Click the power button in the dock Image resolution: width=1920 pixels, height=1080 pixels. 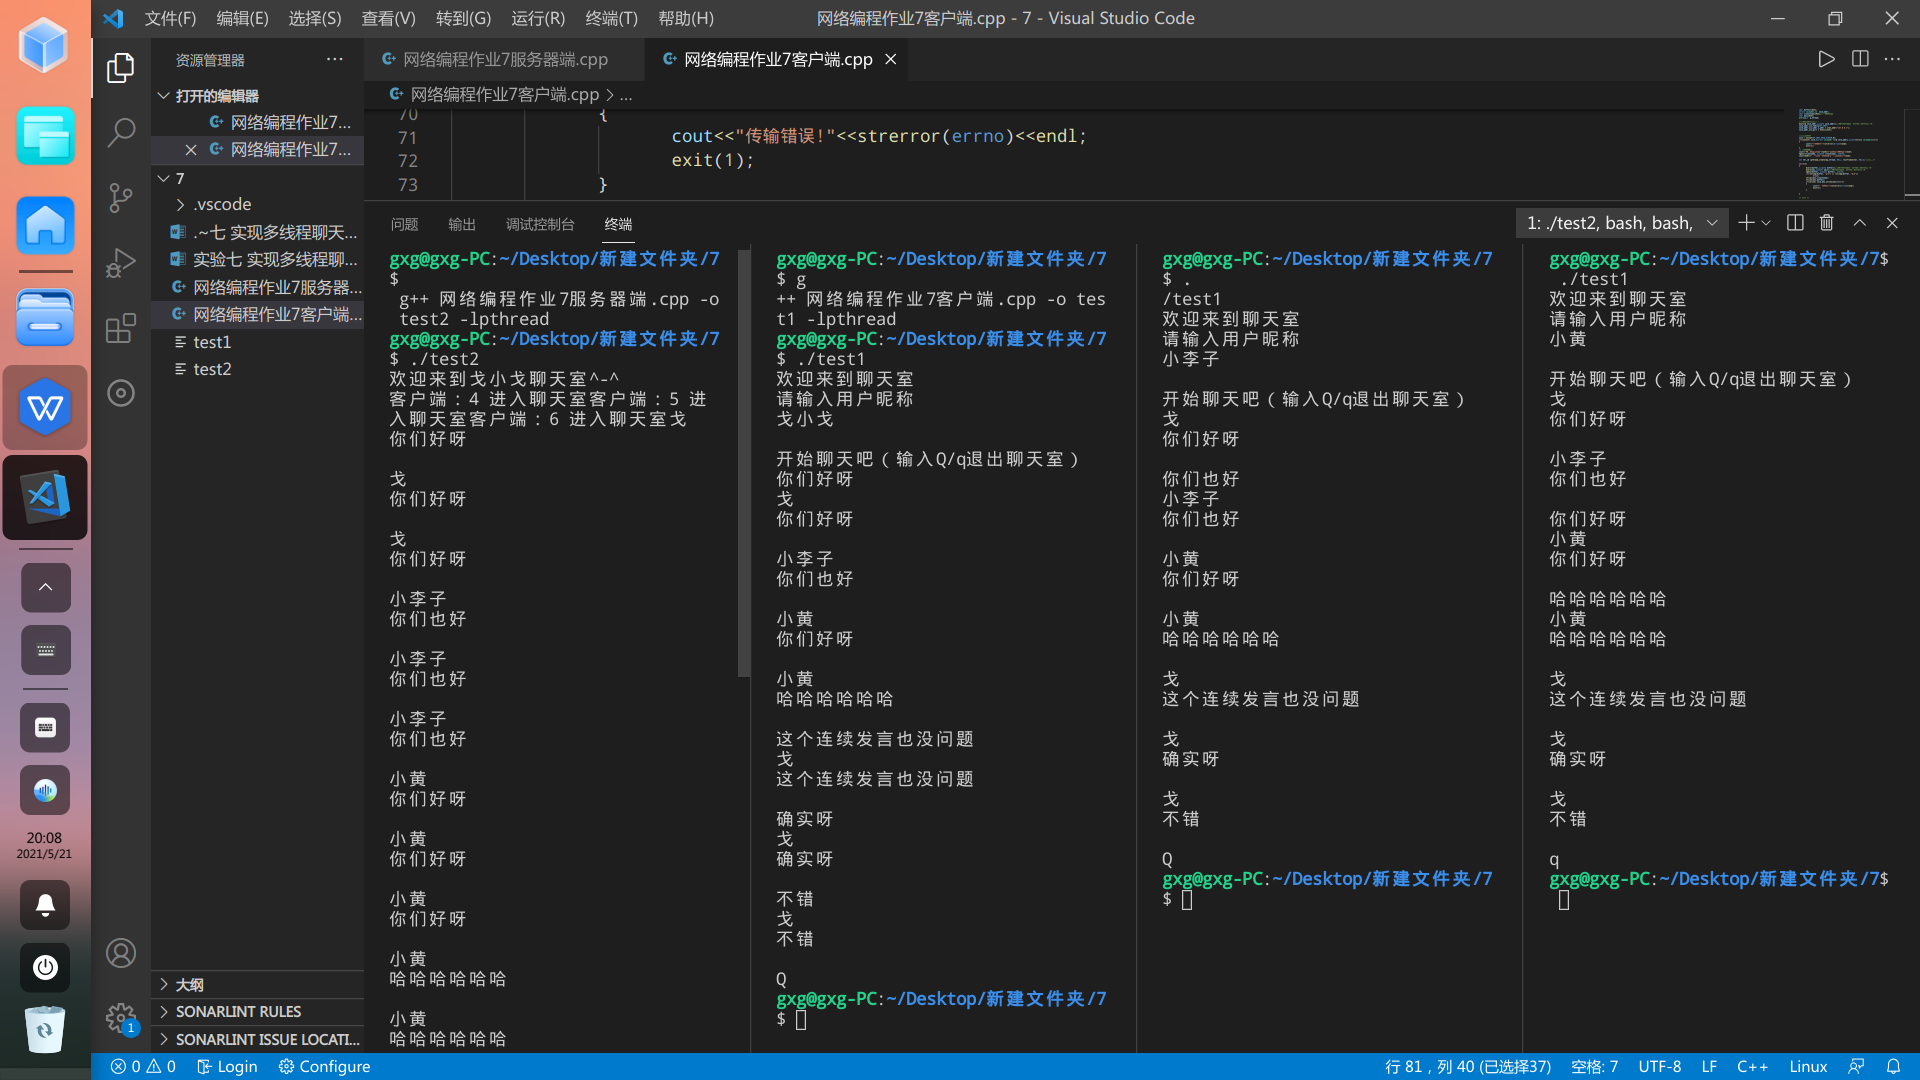(x=45, y=967)
